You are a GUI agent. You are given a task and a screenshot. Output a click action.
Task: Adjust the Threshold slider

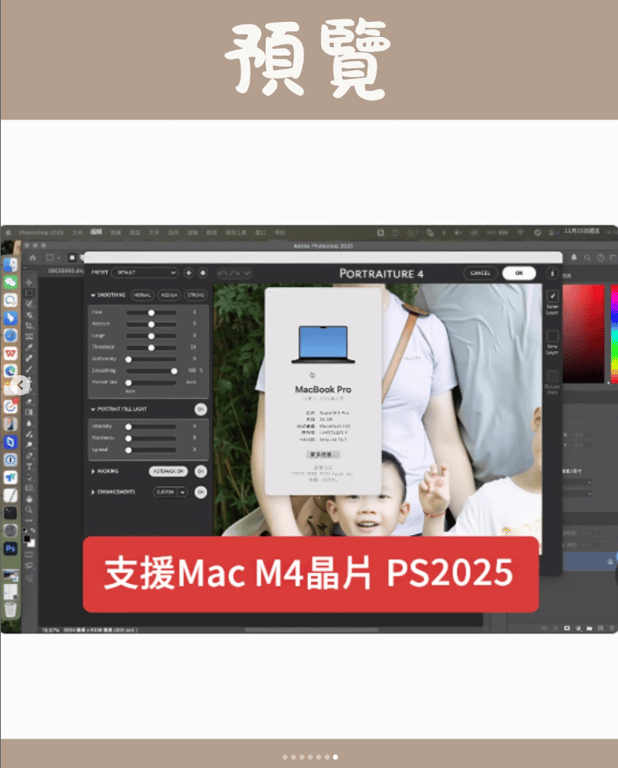point(151,347)
